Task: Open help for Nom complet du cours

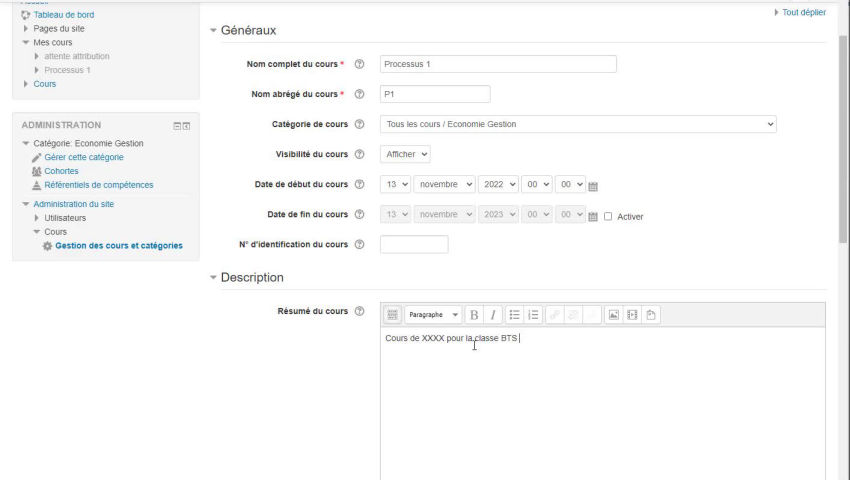Action: tap(359, 64)
